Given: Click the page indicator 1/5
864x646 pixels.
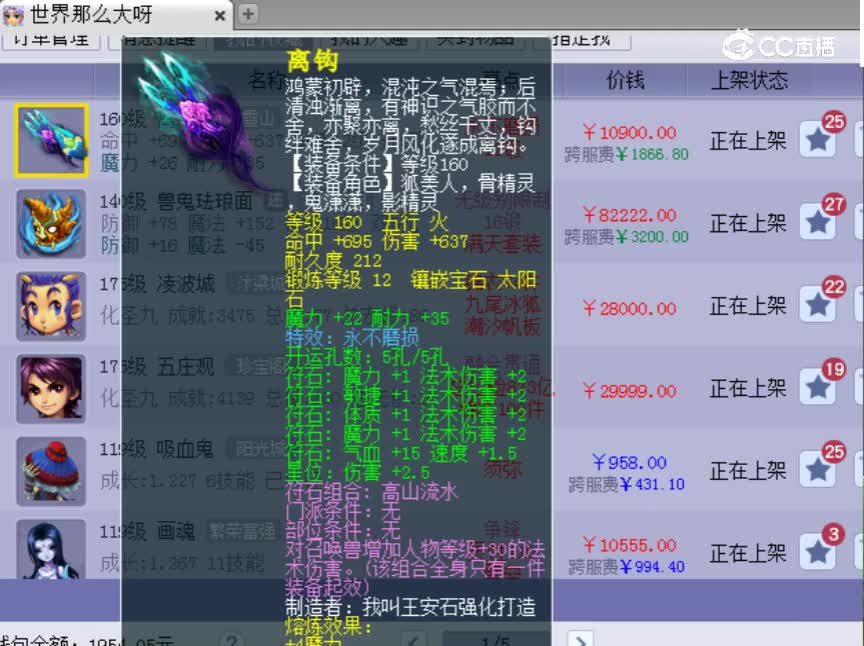Looking at the screenshot, I should (x=495, y=640).
